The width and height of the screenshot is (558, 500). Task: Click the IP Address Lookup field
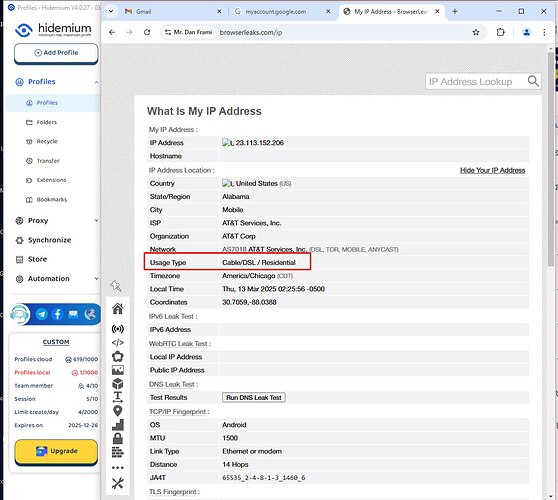point(476,81)
